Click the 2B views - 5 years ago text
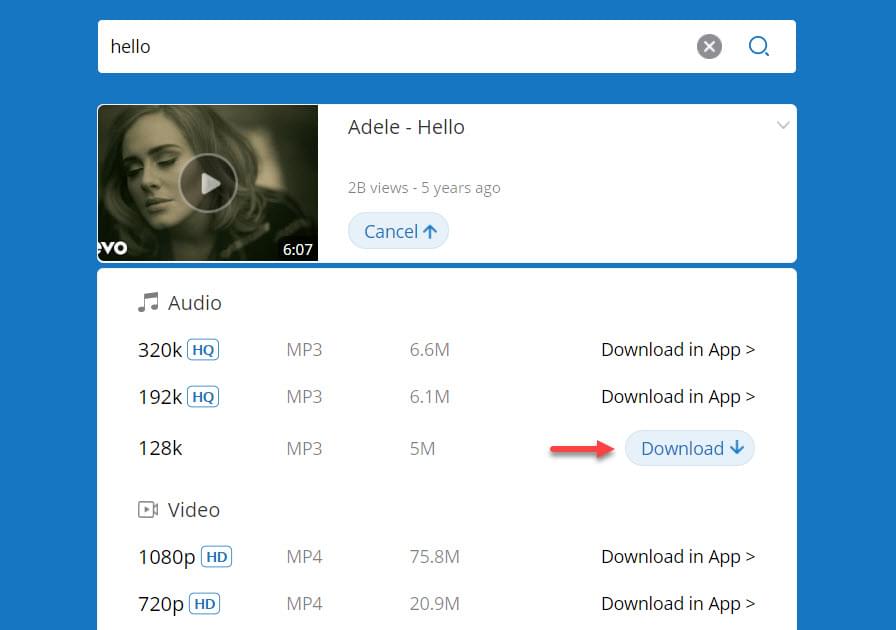This screenshot has width=896, height=630. 424,188
